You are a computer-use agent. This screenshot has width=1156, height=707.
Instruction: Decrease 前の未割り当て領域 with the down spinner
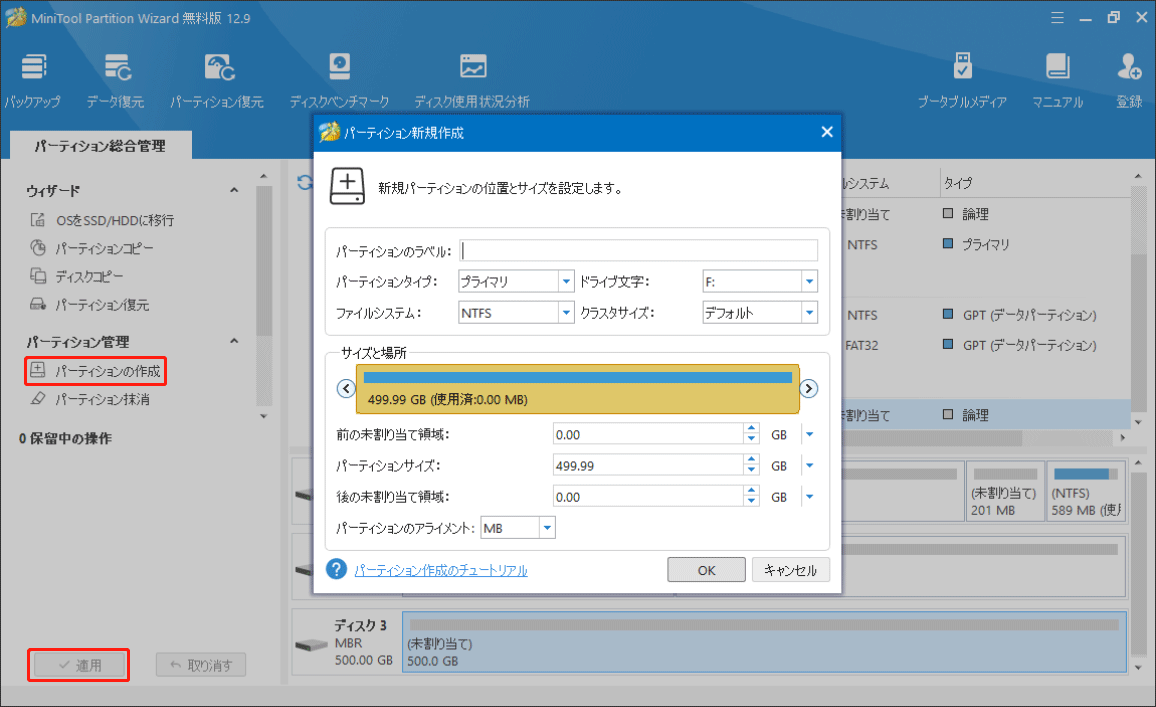(751, 439)
